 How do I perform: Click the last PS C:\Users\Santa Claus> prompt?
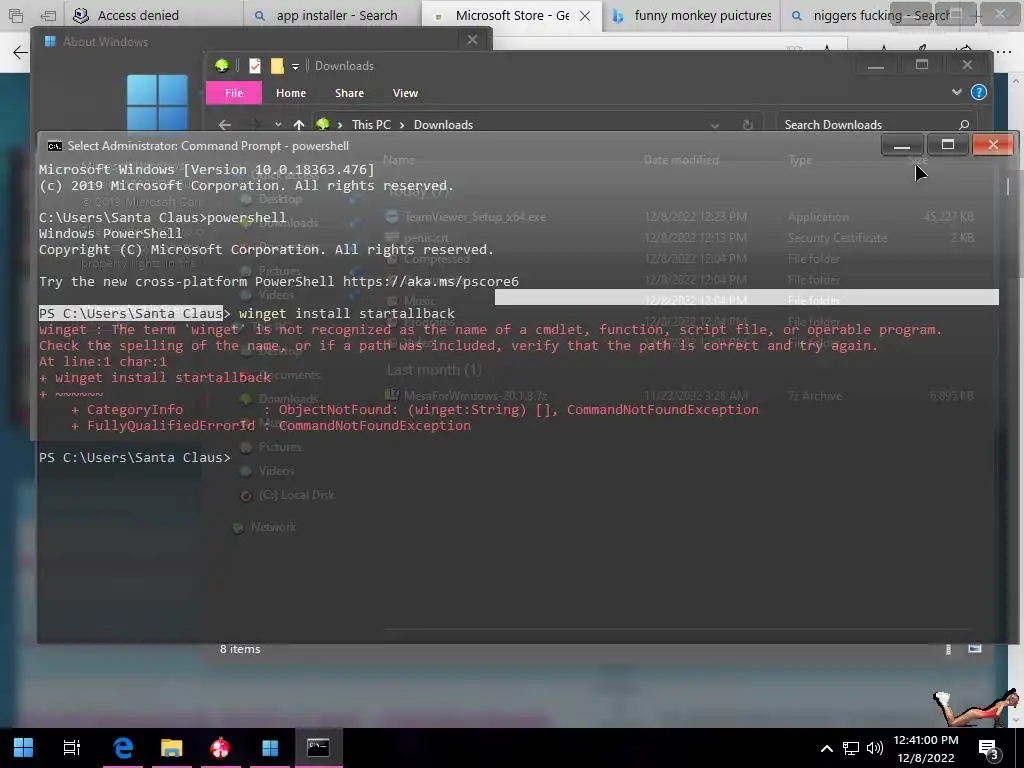135,458
